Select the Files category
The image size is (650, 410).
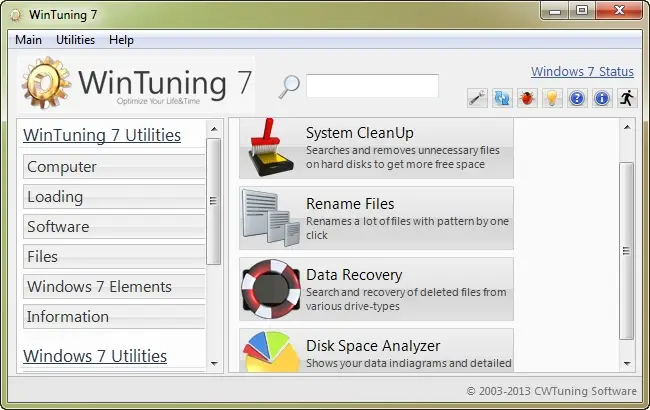(114, 256)
